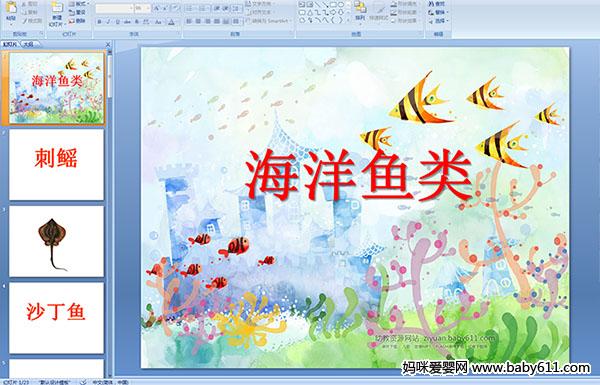Open the Layout (版式) dropdown
The image size is (600, 385).
pyautogui.click(x=78, y=4)
